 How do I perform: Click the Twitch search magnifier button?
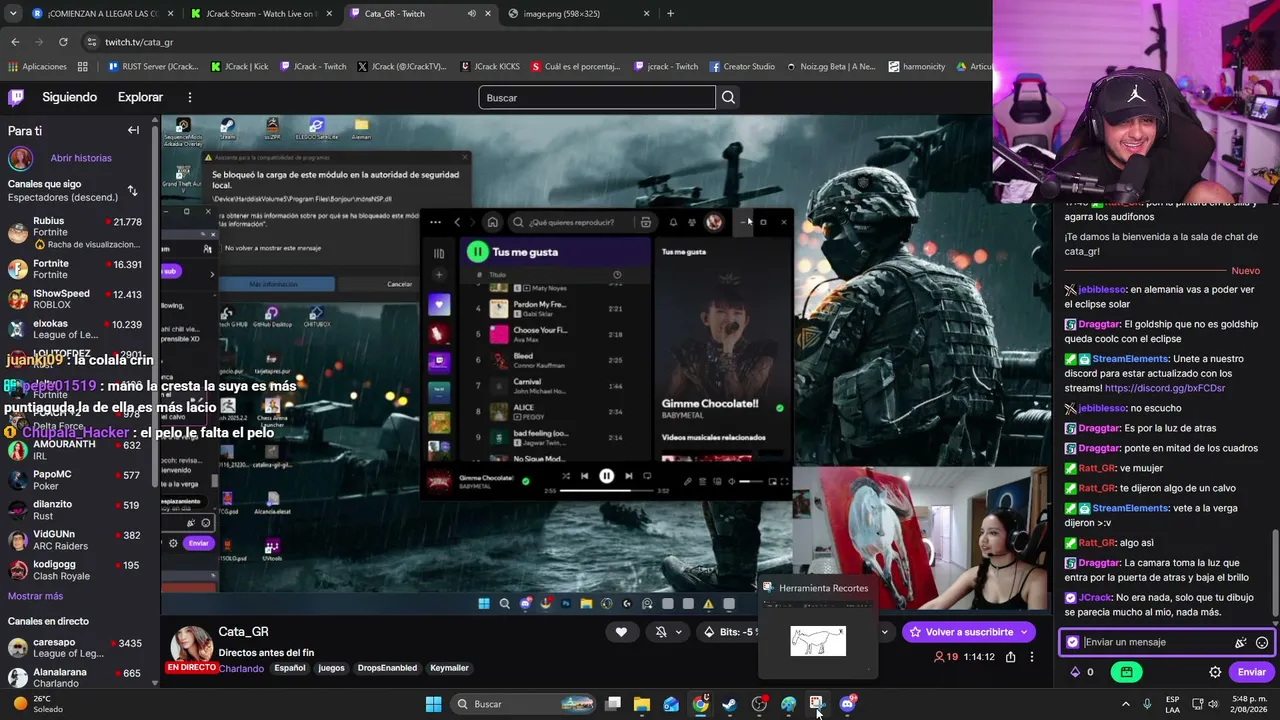[728, 97]
